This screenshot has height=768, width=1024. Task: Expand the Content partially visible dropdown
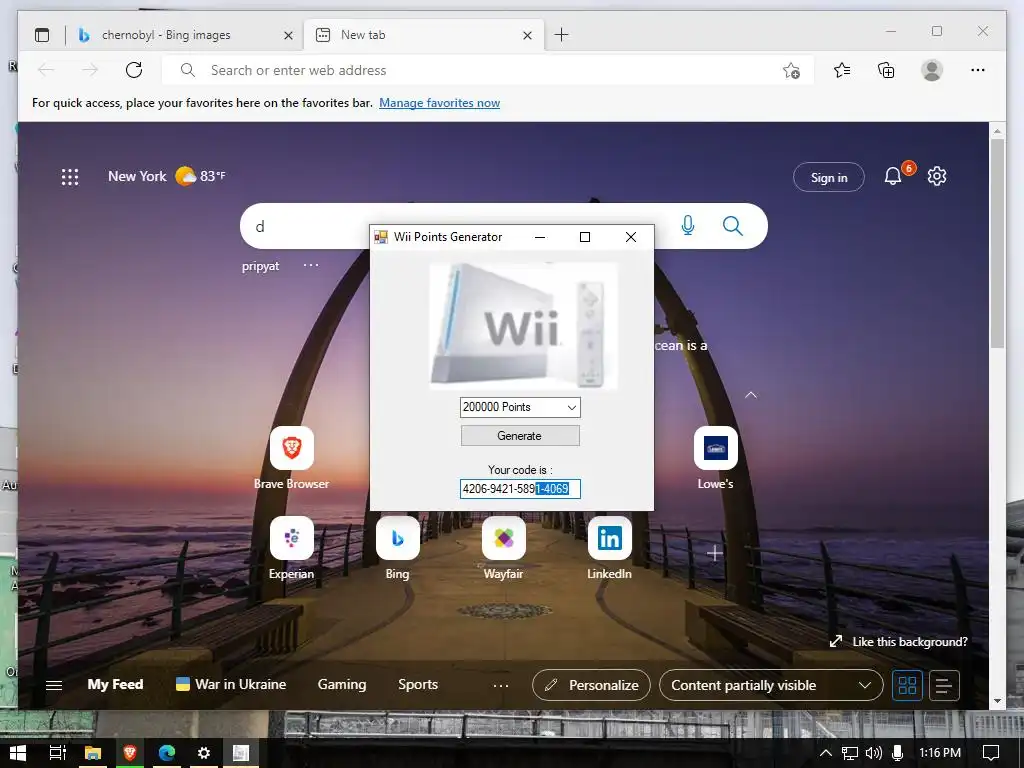[x=771, y=685]
